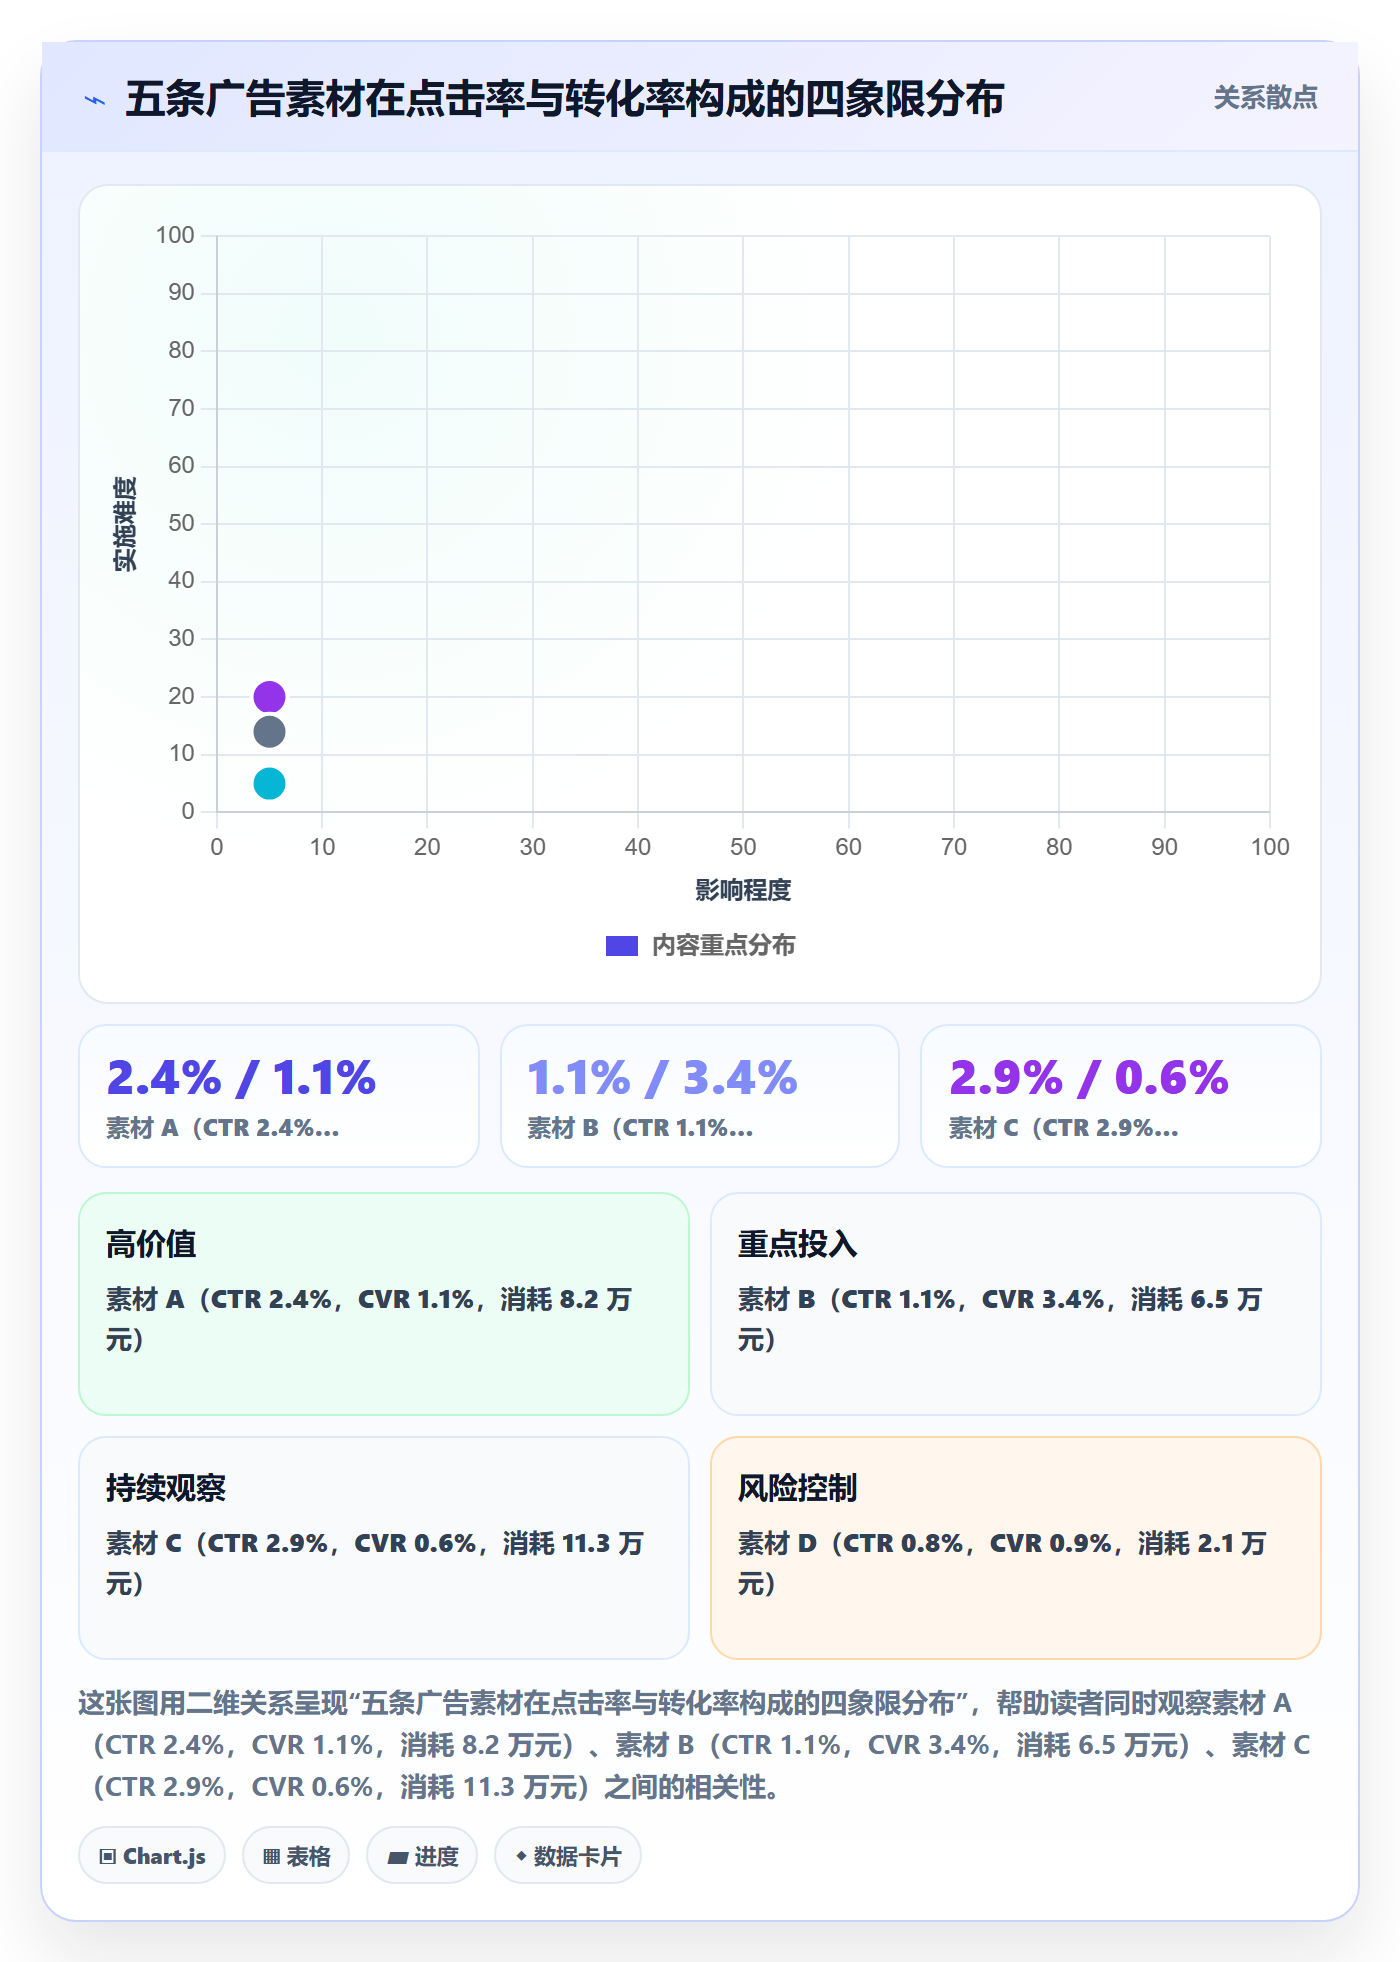Open the 高价值 quadrant card
The image size is (1400, 1962).
pos(384,1304)
